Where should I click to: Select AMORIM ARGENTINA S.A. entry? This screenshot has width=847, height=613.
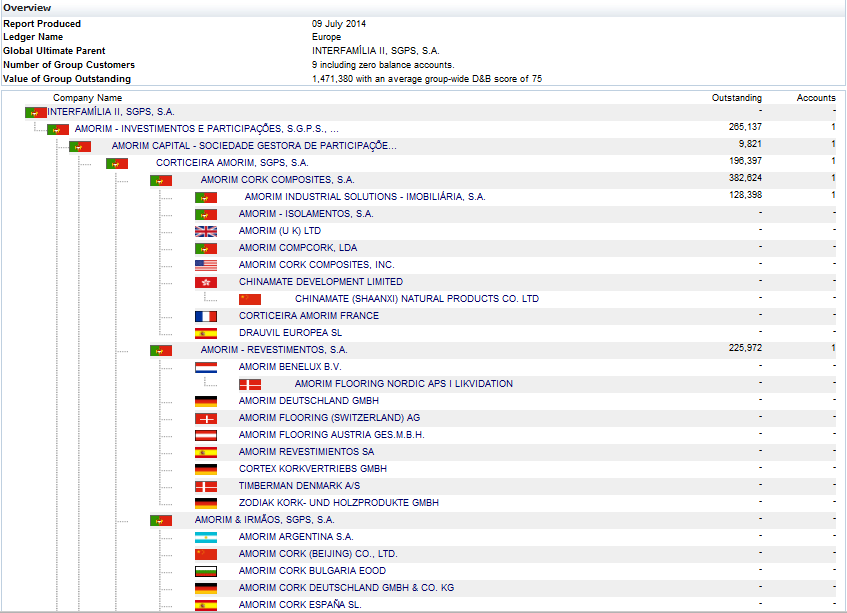(x=296, y=537)
